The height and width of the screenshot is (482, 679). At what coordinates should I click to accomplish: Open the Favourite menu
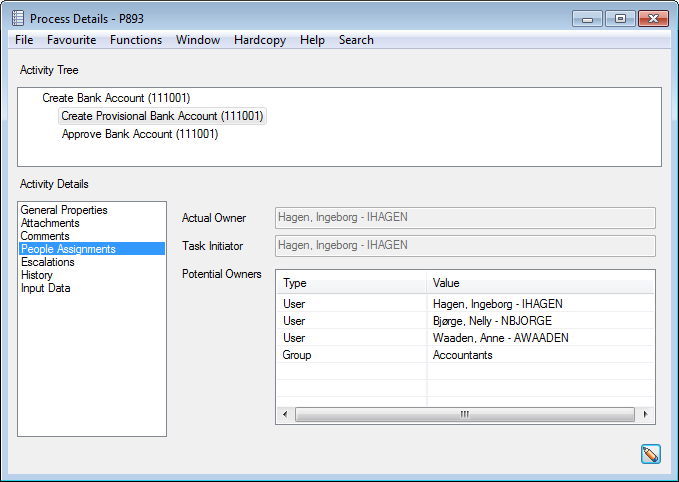(72, 40)
